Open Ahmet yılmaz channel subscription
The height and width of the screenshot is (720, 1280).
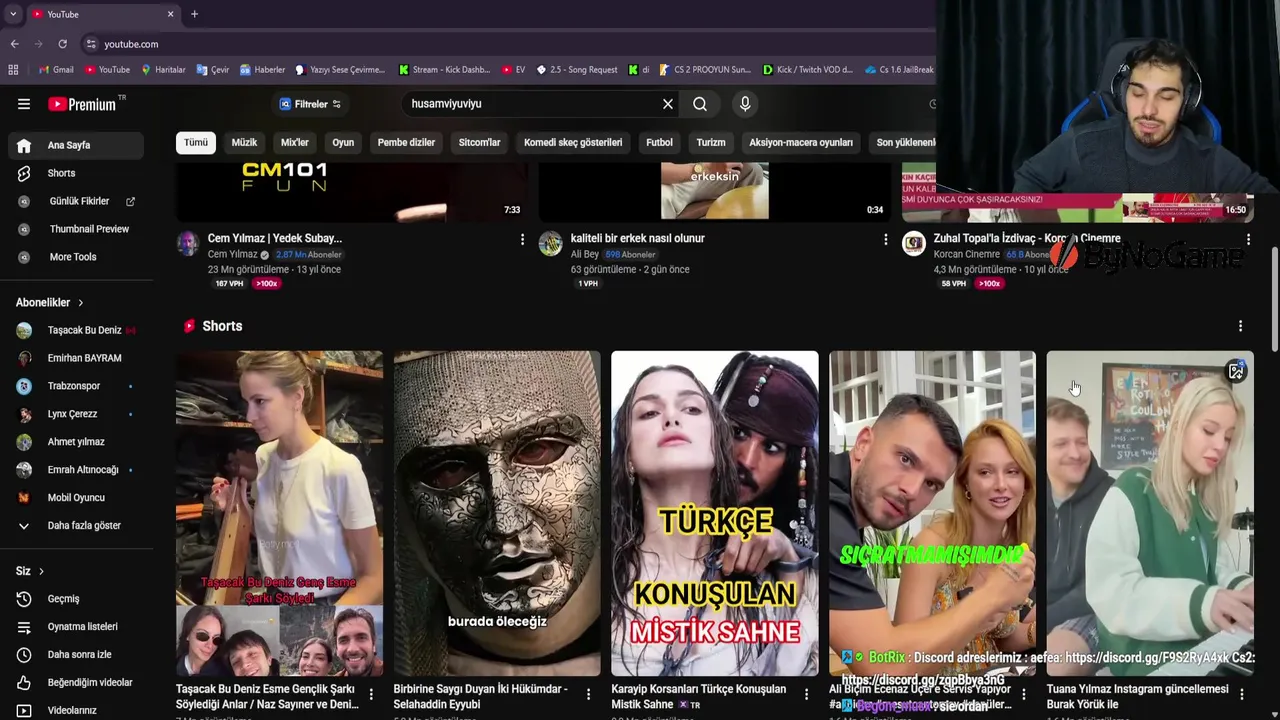pos(76,442)
